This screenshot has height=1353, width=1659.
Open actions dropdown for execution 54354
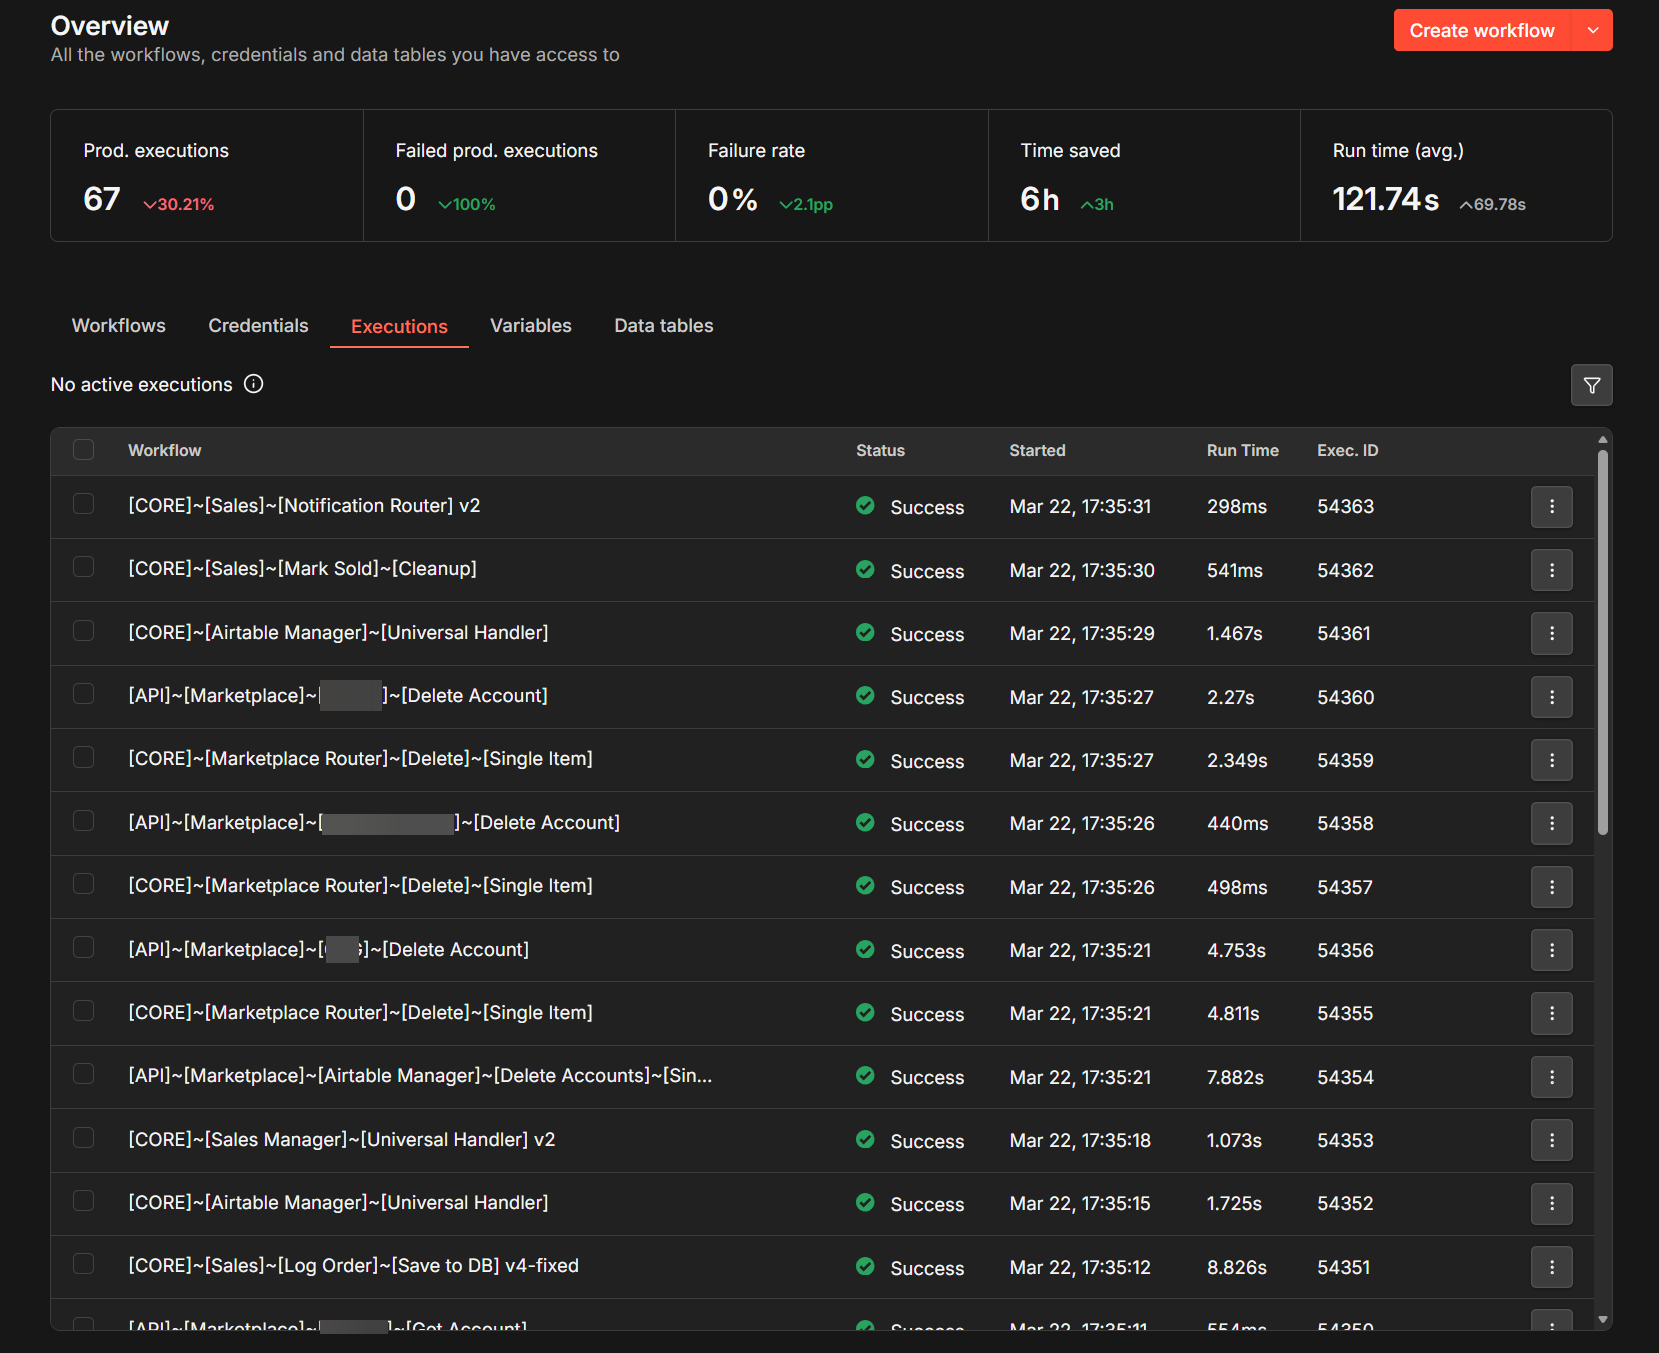[x=1551, y=1078]
